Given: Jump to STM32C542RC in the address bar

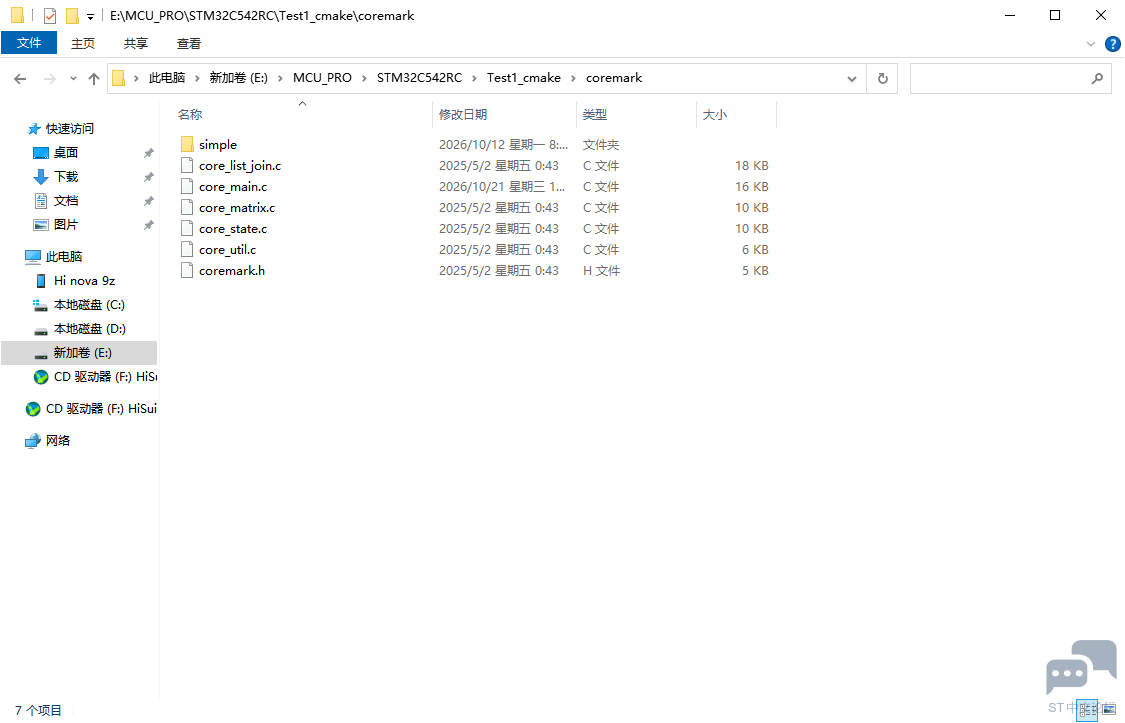Looking at the screenshot, I should click(419, 78).
